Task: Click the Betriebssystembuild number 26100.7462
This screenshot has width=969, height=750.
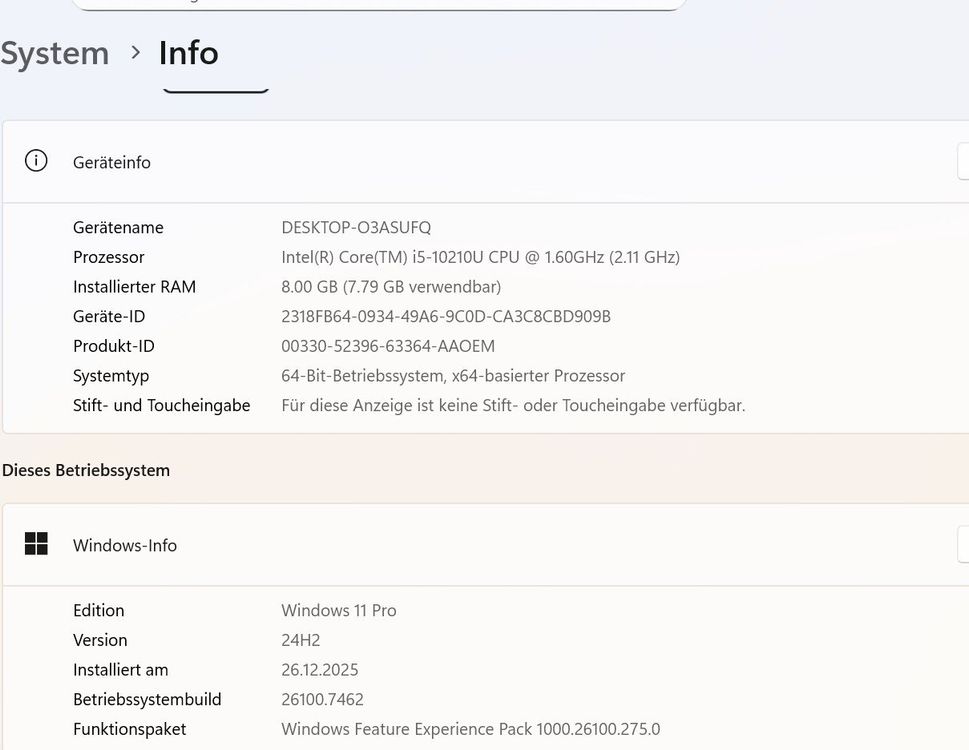Action: 322,699
